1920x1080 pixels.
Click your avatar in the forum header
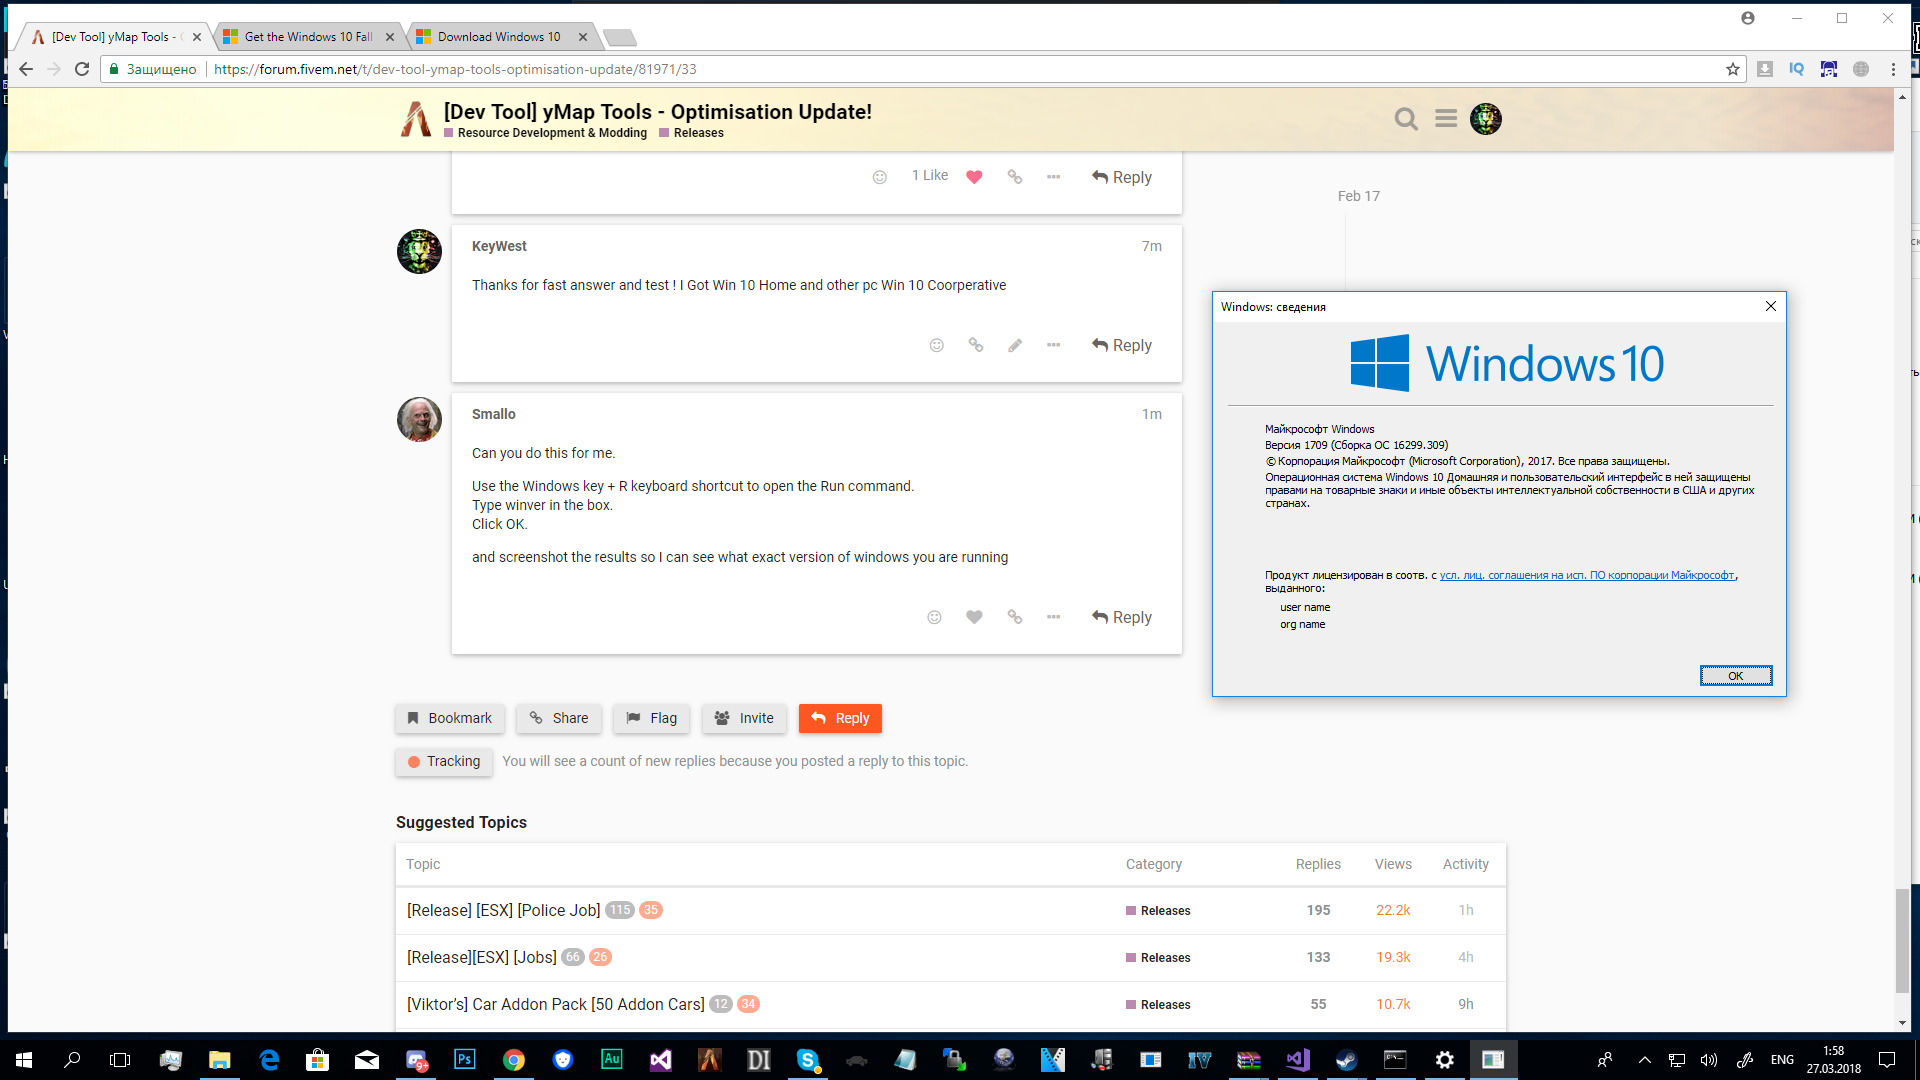pyautogui.click(x=1486, y=119)
